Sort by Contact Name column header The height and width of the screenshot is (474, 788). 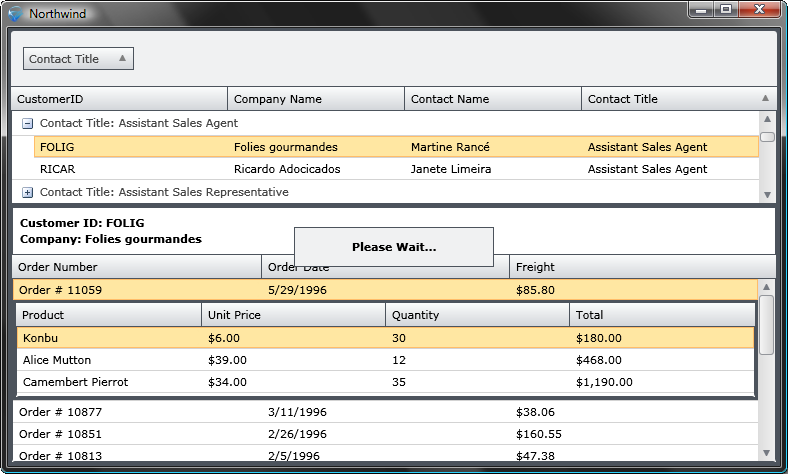tap(493, 99)
